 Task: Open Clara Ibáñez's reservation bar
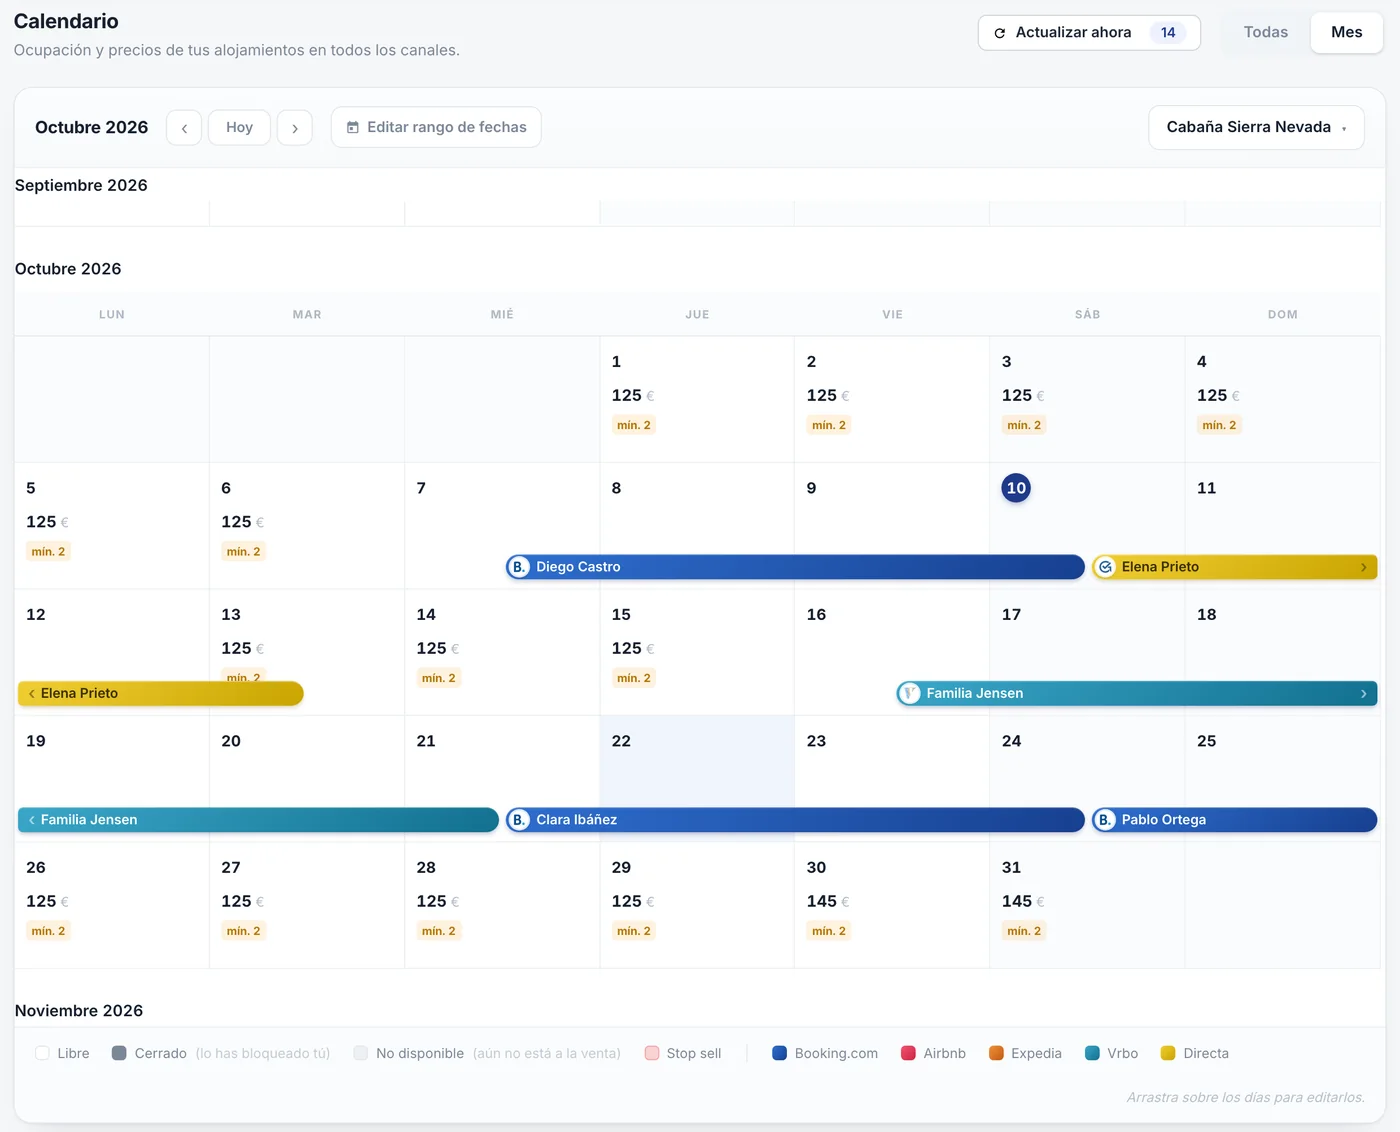[795, 820]
